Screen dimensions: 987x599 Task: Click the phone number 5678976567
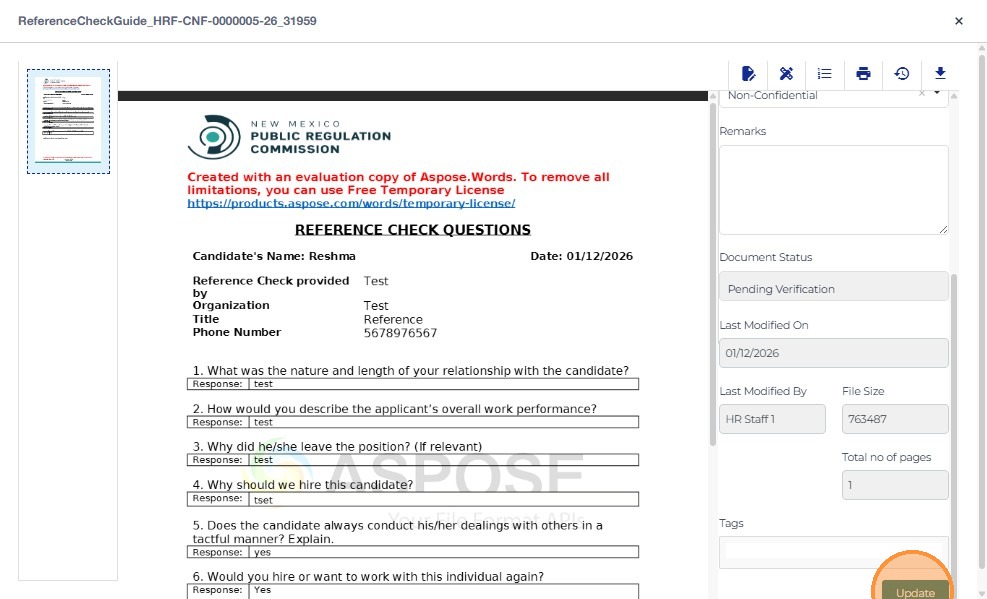point(400,333)
